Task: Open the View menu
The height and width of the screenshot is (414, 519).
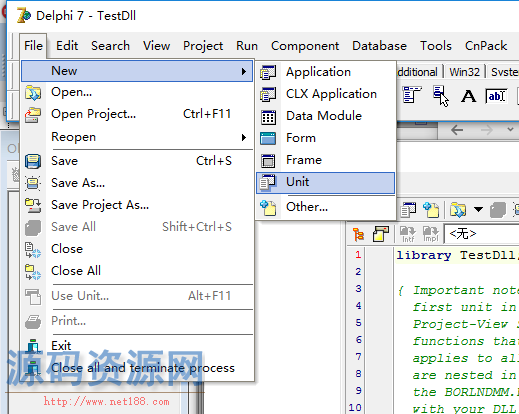Action: (156, 46)
